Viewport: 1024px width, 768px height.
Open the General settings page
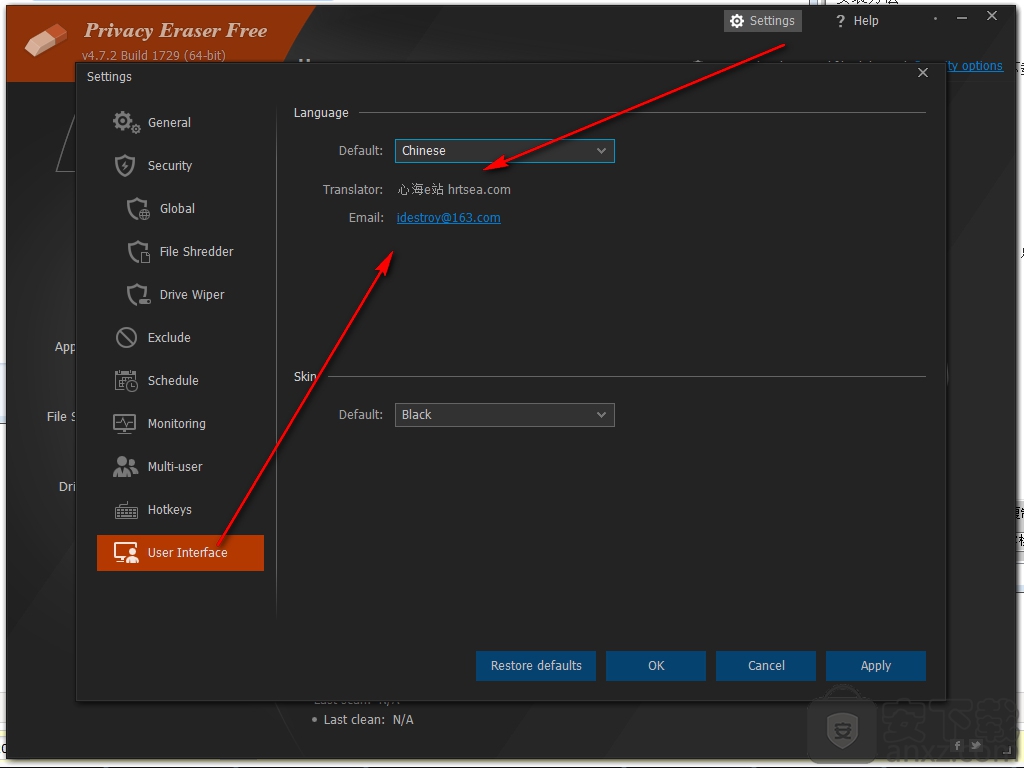[180, 122]
